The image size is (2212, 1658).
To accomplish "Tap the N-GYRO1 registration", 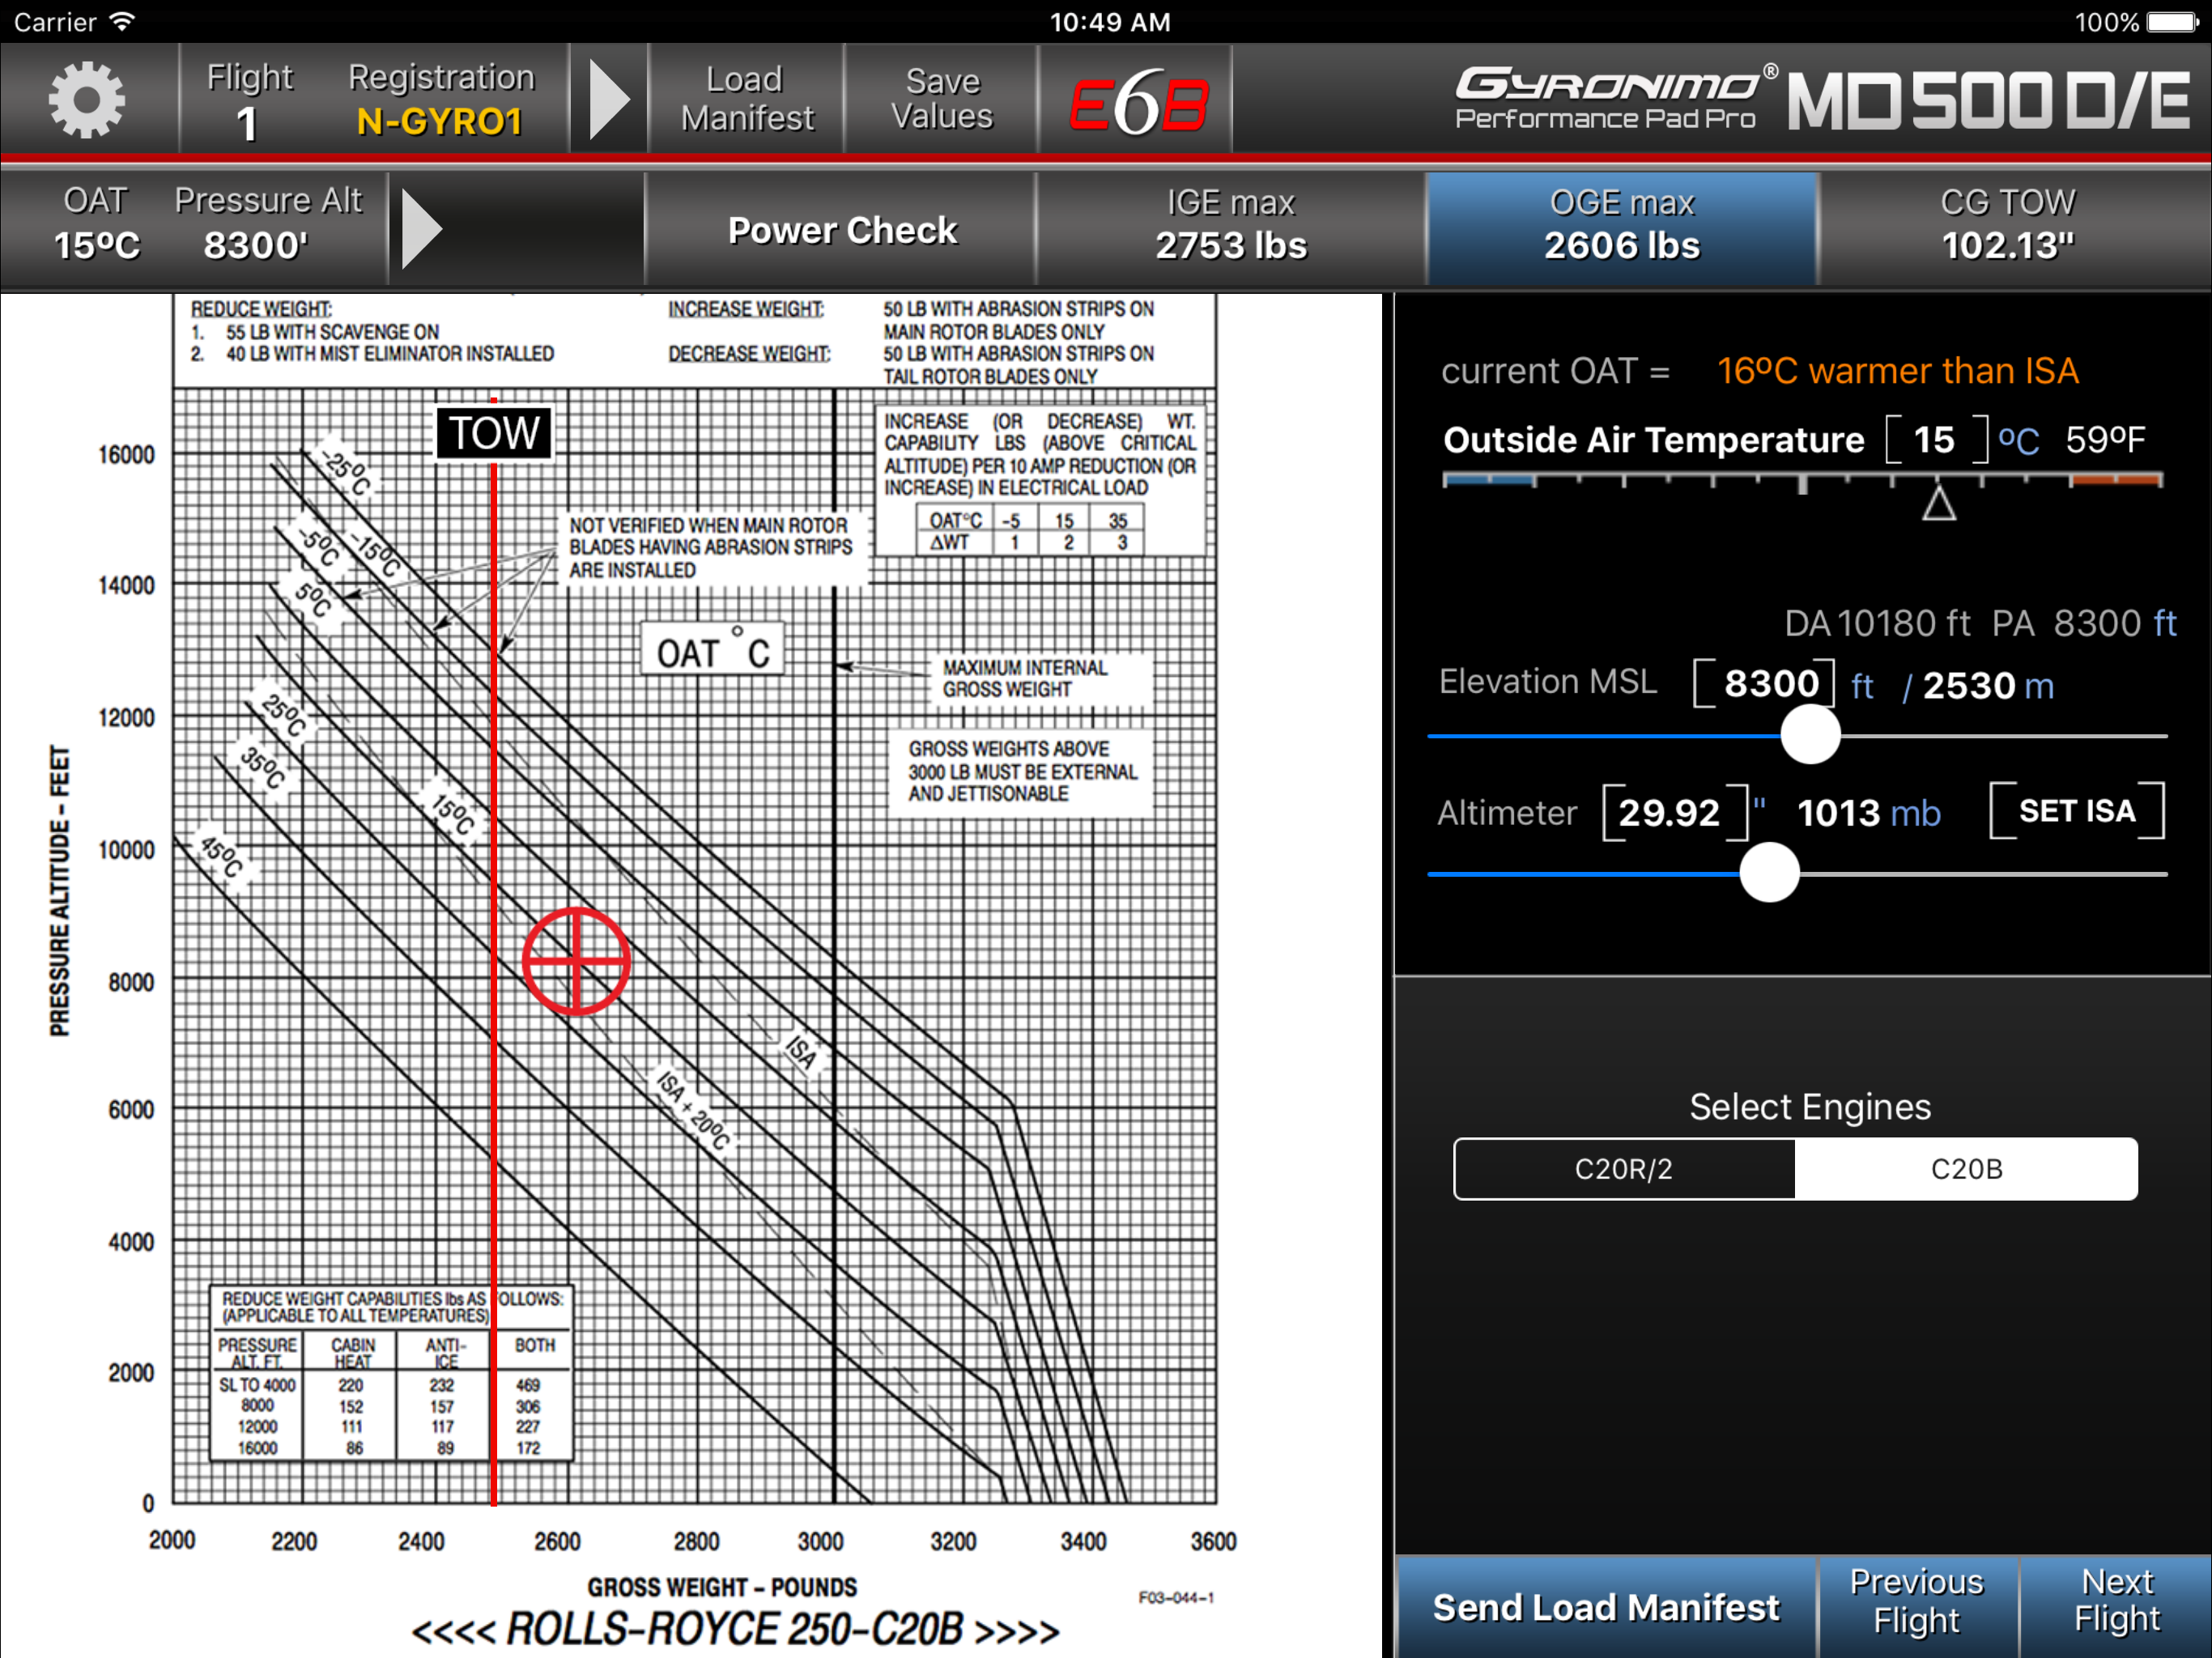I will click(440, 121).
